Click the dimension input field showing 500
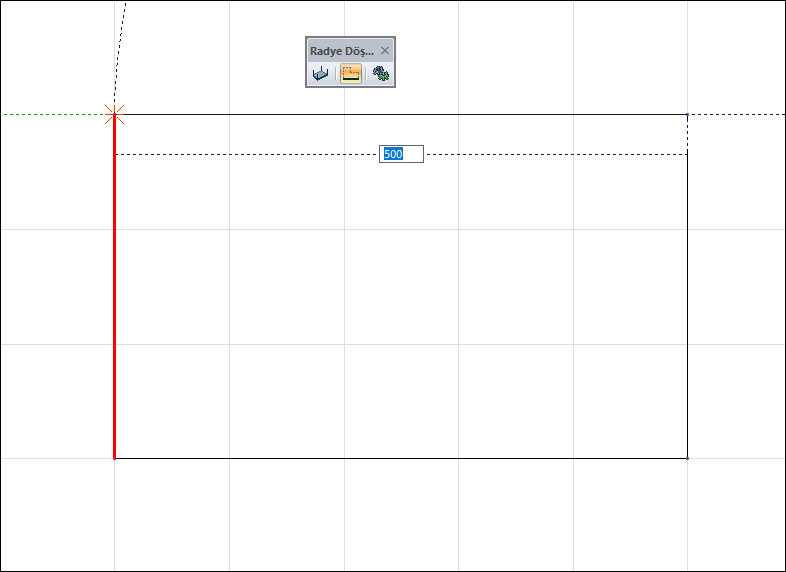The height and width of the screenshot is (572, 786). [x=401, y=154]
